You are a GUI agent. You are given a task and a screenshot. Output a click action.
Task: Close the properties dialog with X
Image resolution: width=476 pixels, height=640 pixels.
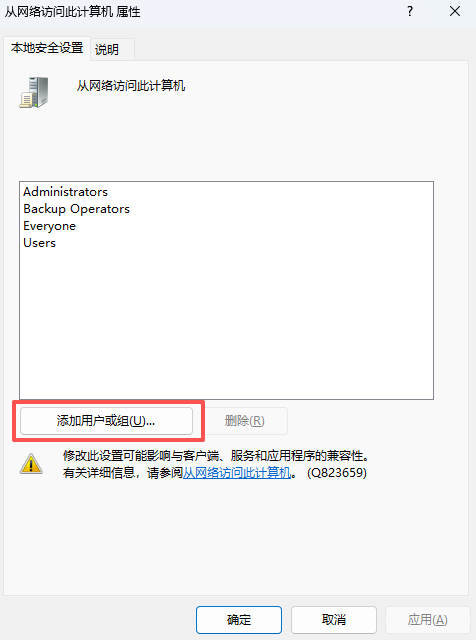coord(455,11)
